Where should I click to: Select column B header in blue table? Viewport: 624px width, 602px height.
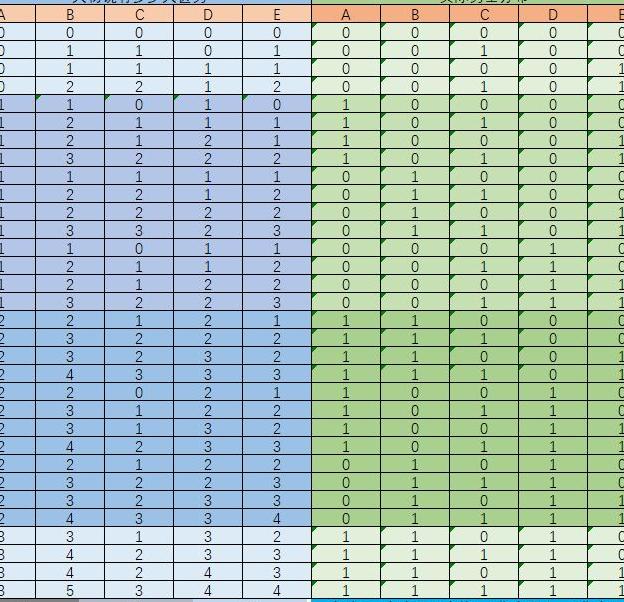69,15
